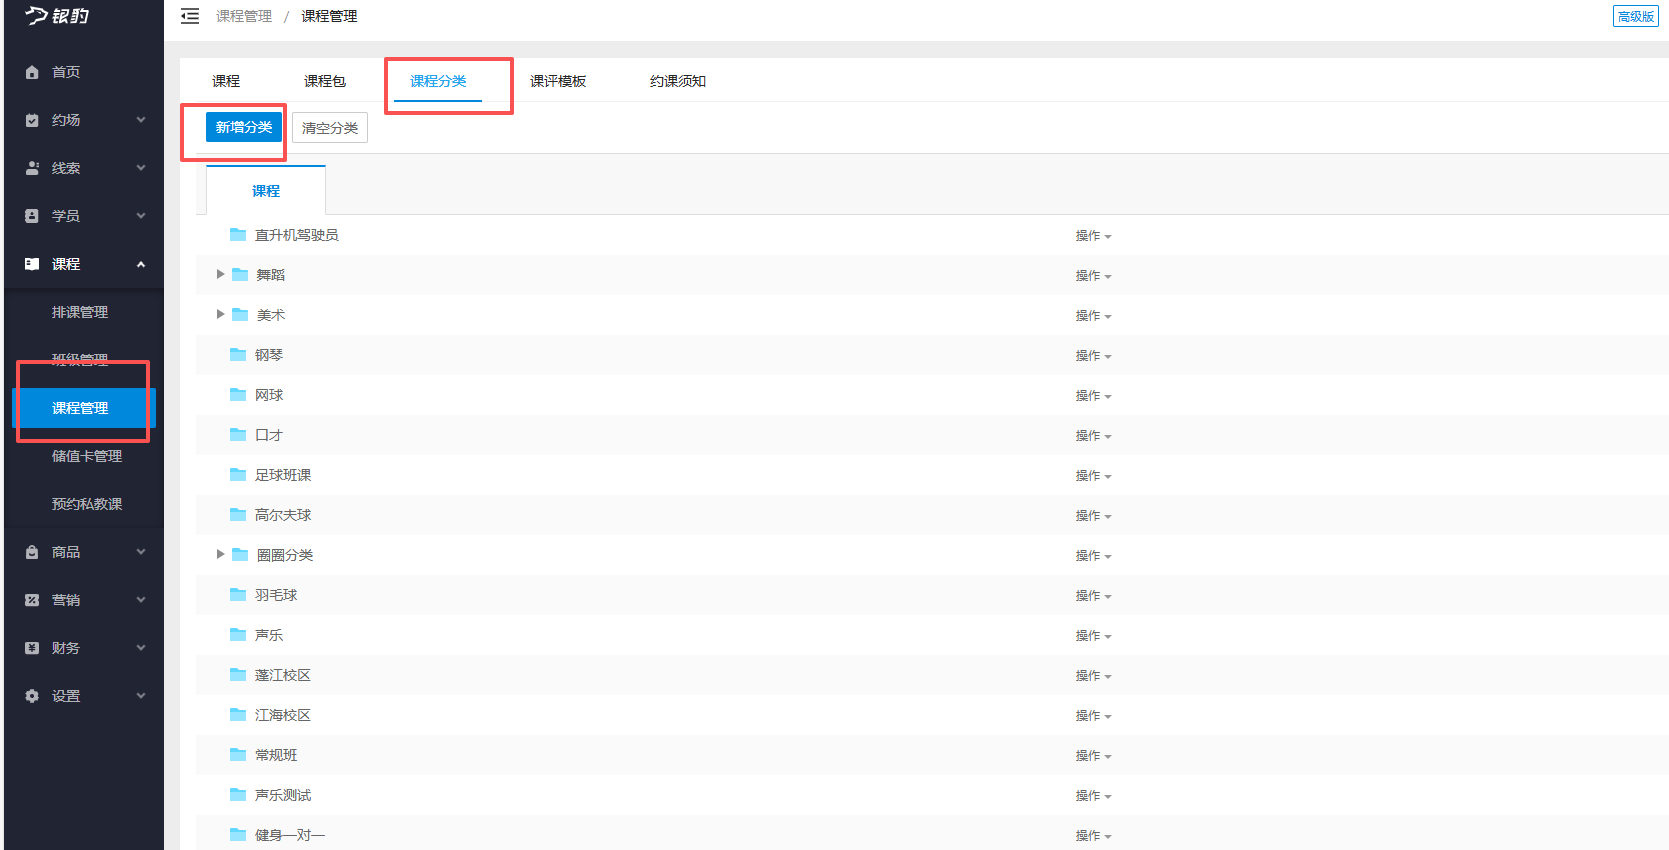Switch to the 课评模板 tab

[557, 81]
